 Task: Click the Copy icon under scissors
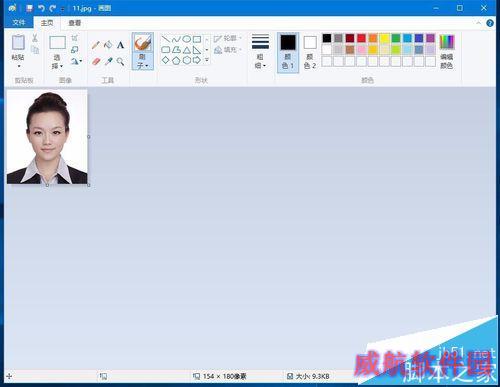pos(35,50)
